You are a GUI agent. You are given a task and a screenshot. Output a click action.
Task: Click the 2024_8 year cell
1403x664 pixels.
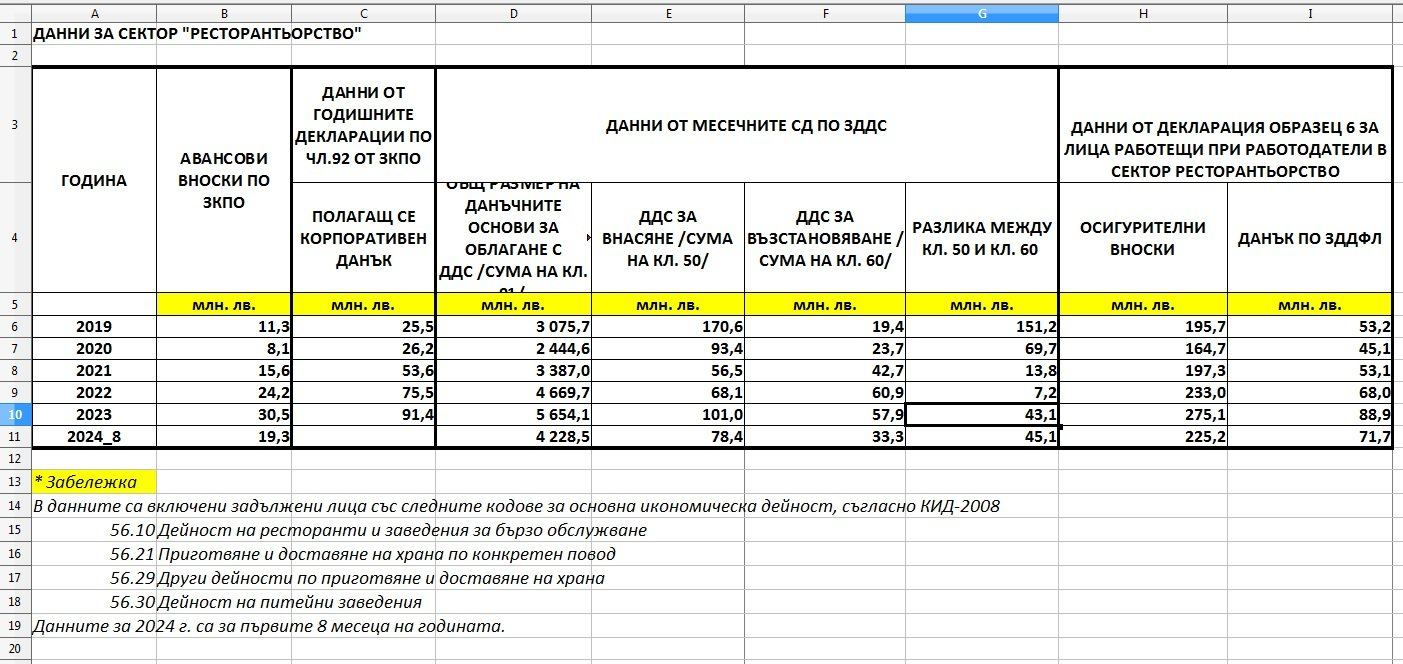click(94, 437)
